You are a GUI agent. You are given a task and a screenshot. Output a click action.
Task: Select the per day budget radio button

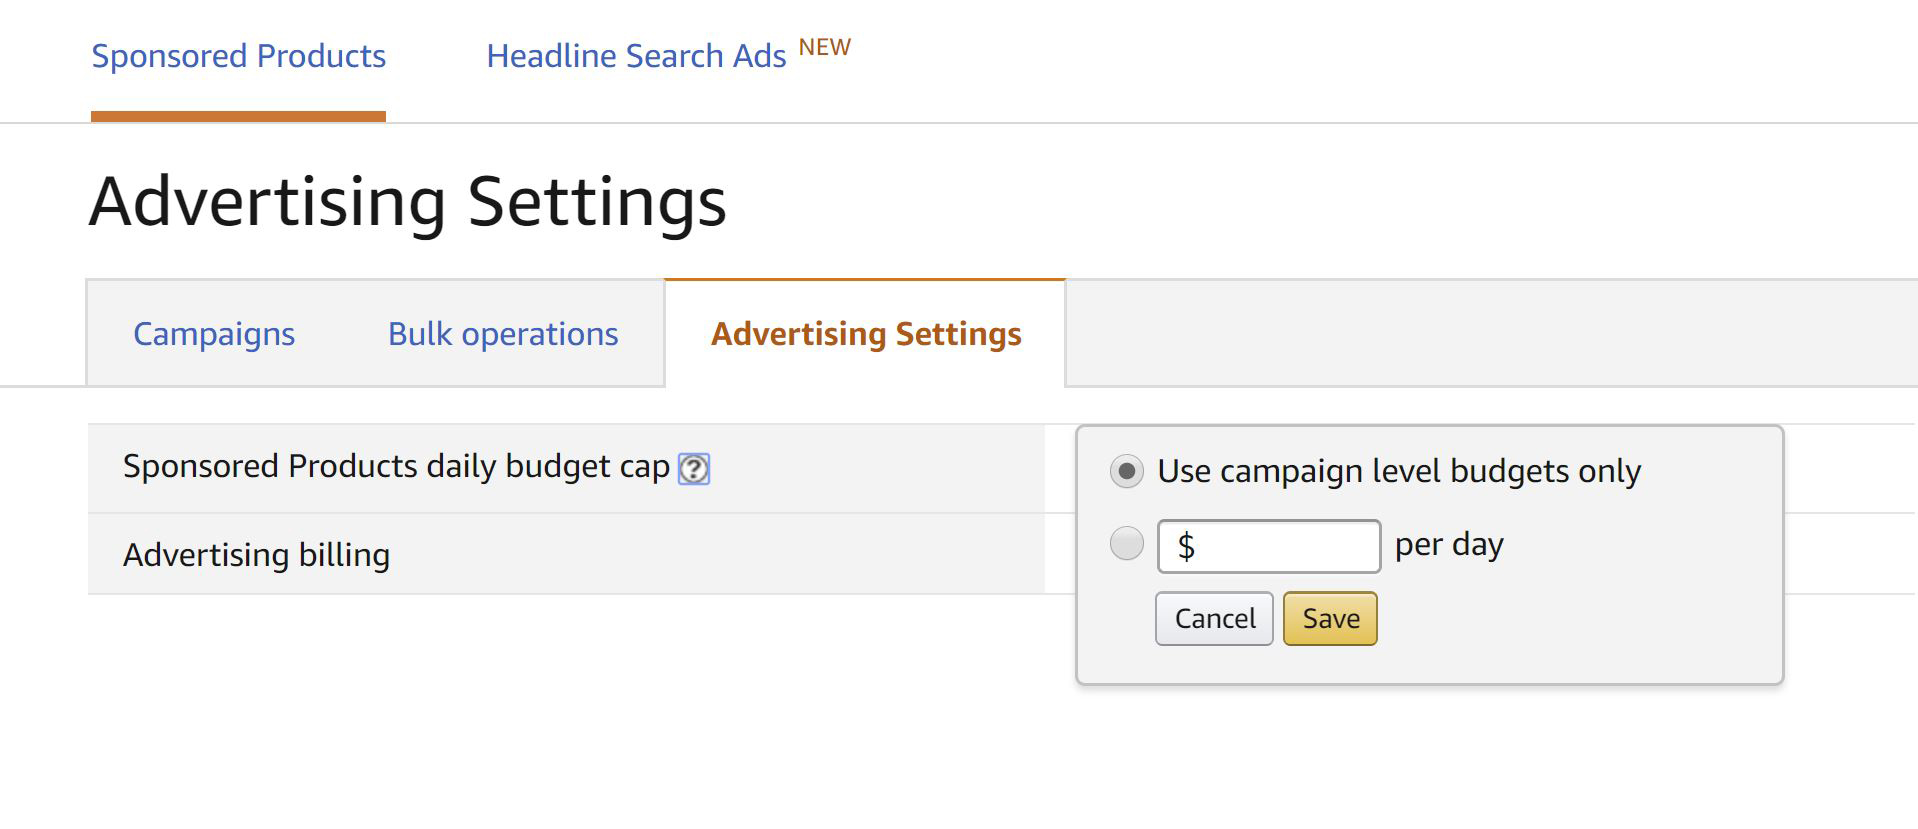pyautogui.click(x=1127, y=544)
